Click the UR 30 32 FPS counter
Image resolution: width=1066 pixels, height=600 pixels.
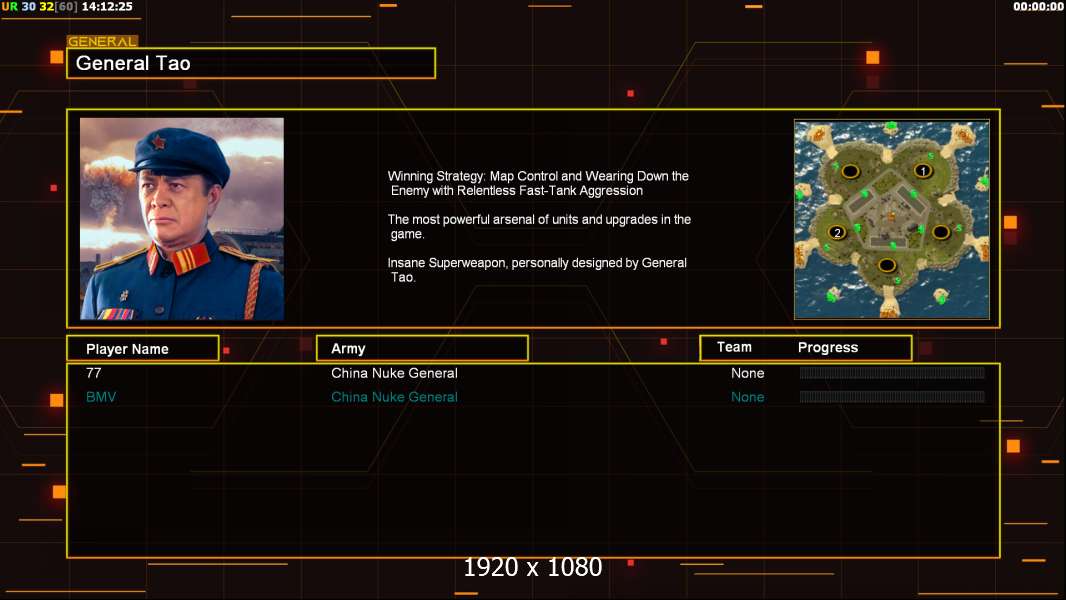click(39, 7)
